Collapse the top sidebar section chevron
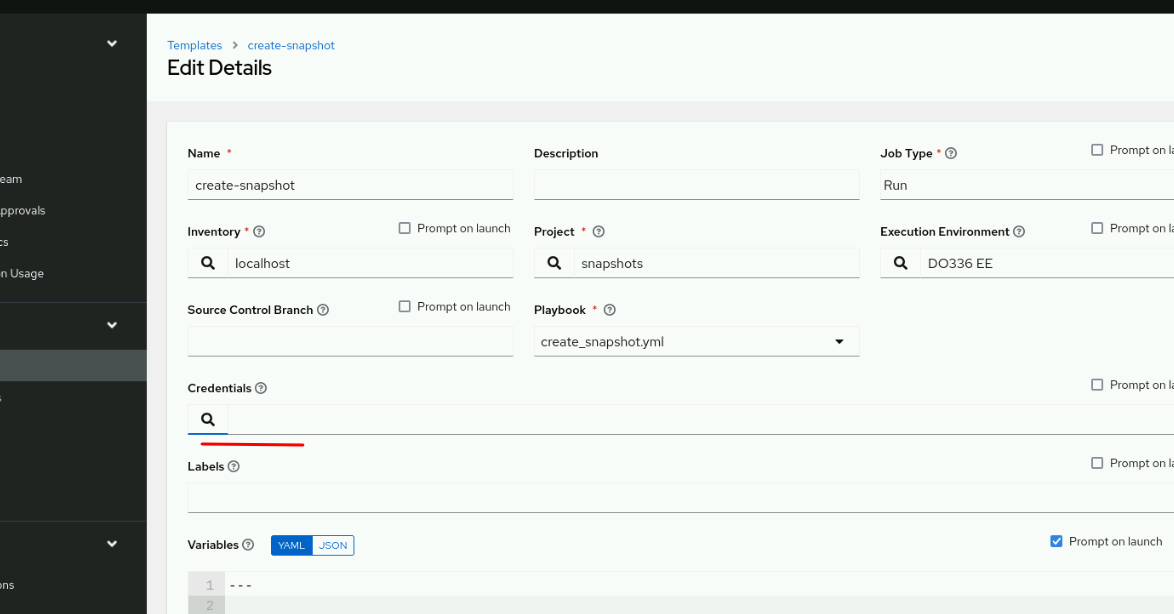The image size is (1174, 614). (112, 44)
